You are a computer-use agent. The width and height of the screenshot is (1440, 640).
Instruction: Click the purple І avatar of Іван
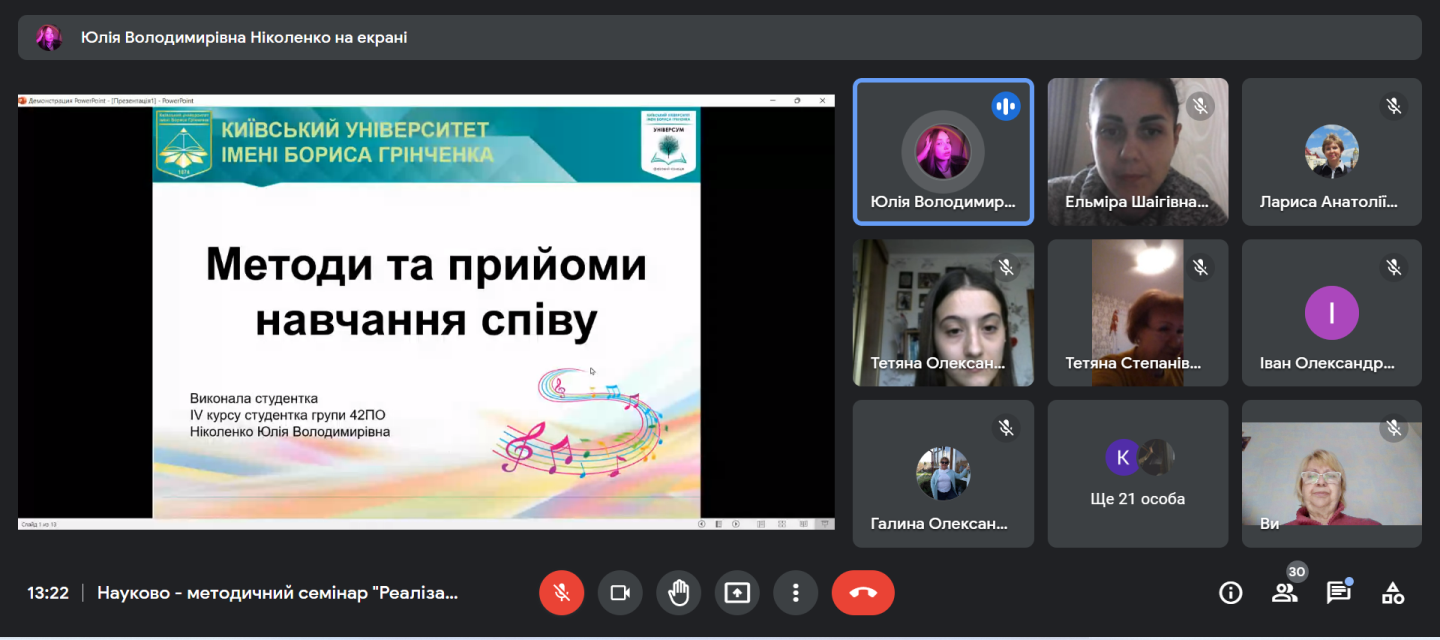pyautogui.click(x=1332, y=313)
